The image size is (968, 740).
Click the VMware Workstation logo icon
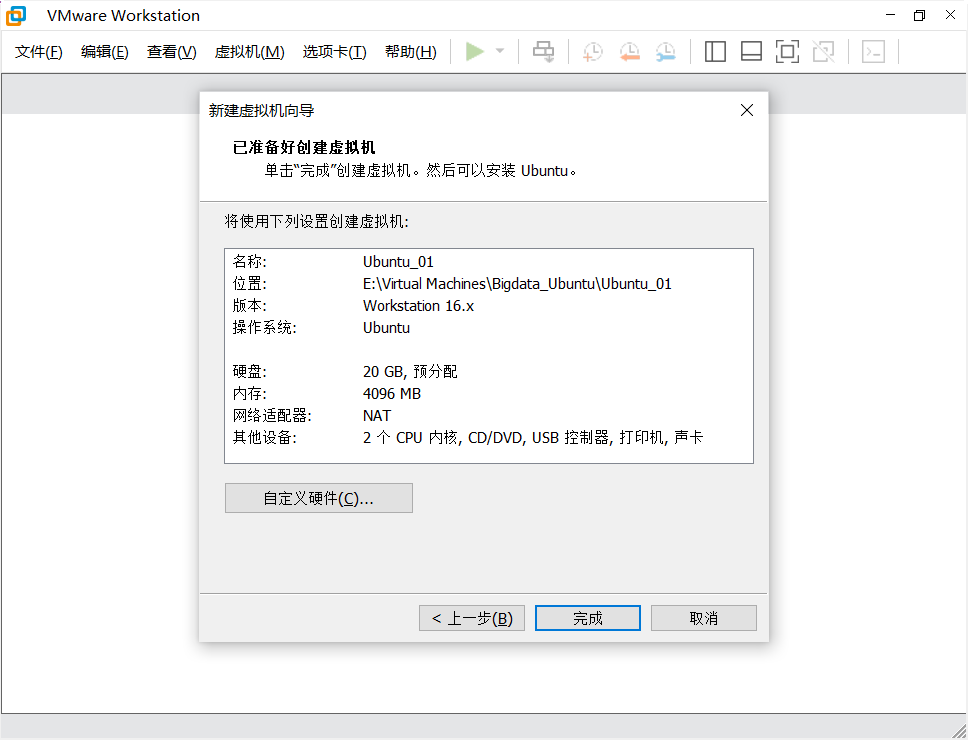coord(16,15)
